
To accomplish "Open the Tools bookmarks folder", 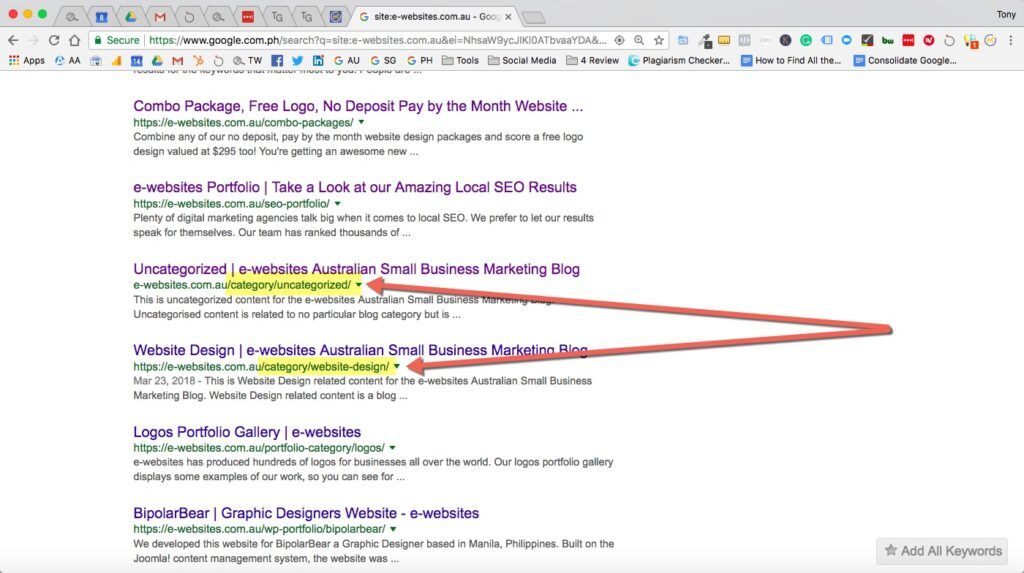I will tap(460, 60).
